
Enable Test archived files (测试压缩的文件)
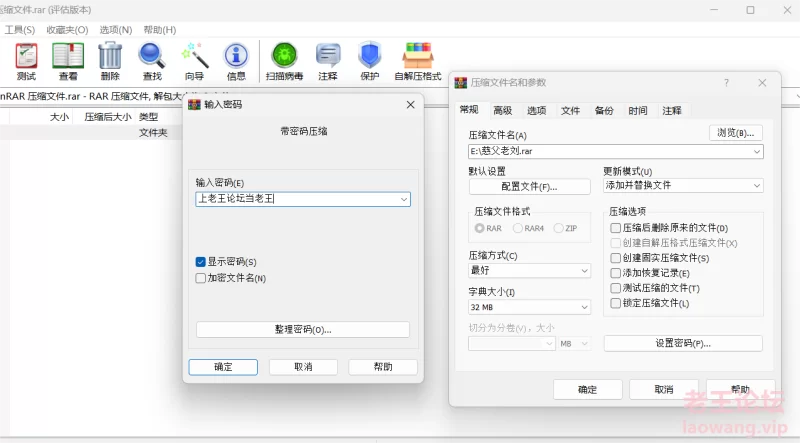(x=616, y=288)
